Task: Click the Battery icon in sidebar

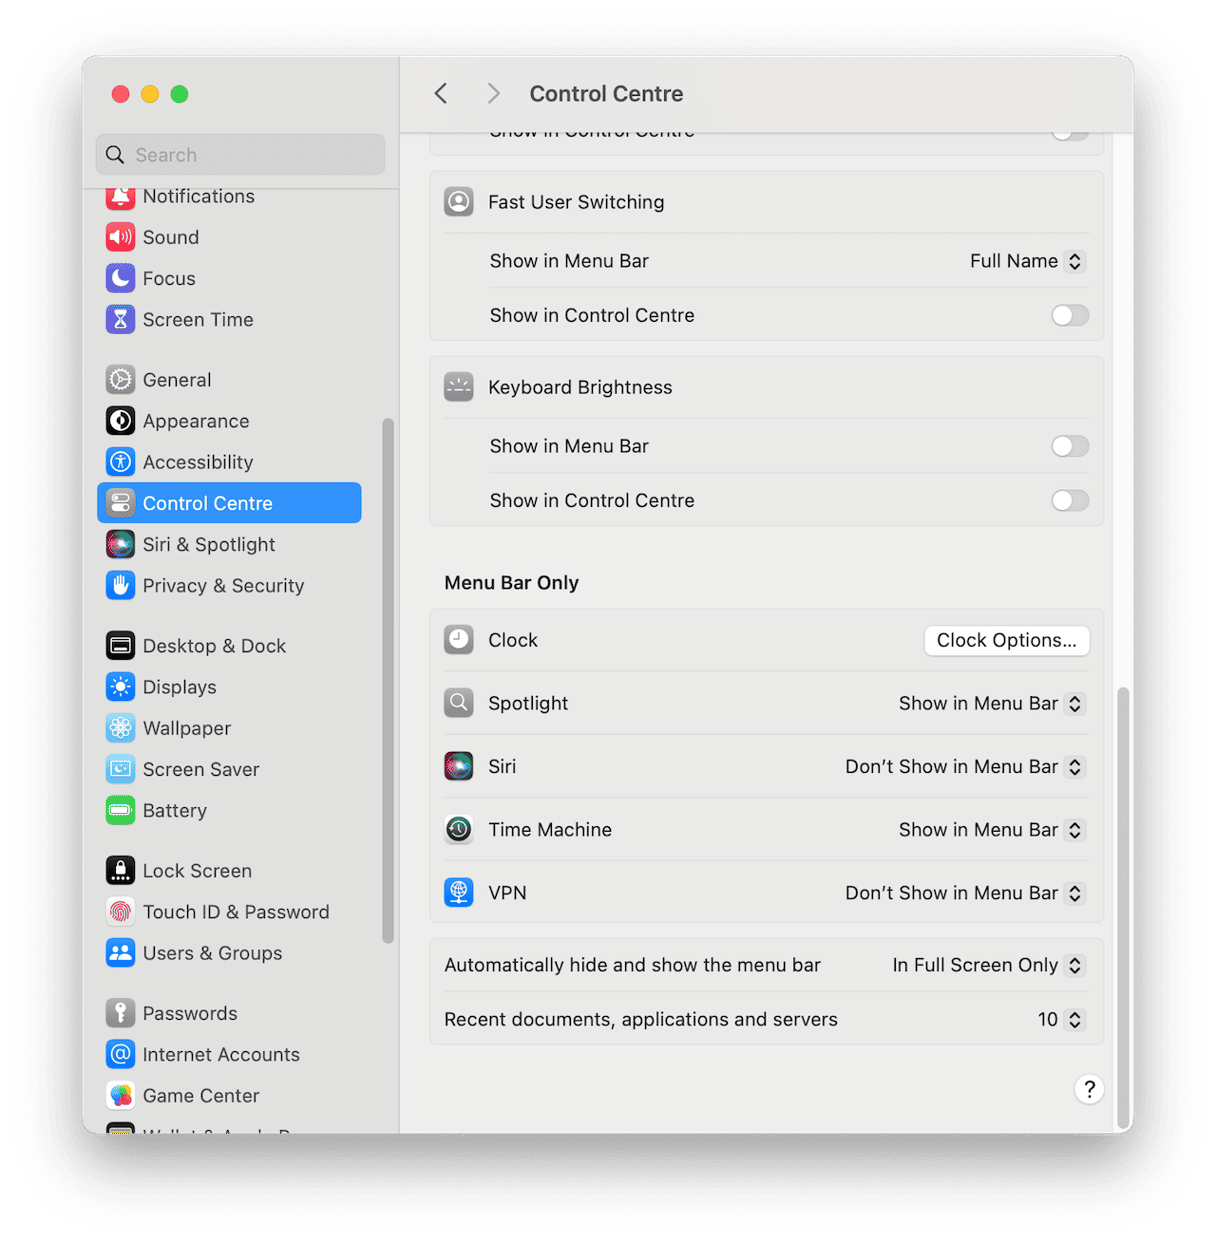Action: [120, 810]
